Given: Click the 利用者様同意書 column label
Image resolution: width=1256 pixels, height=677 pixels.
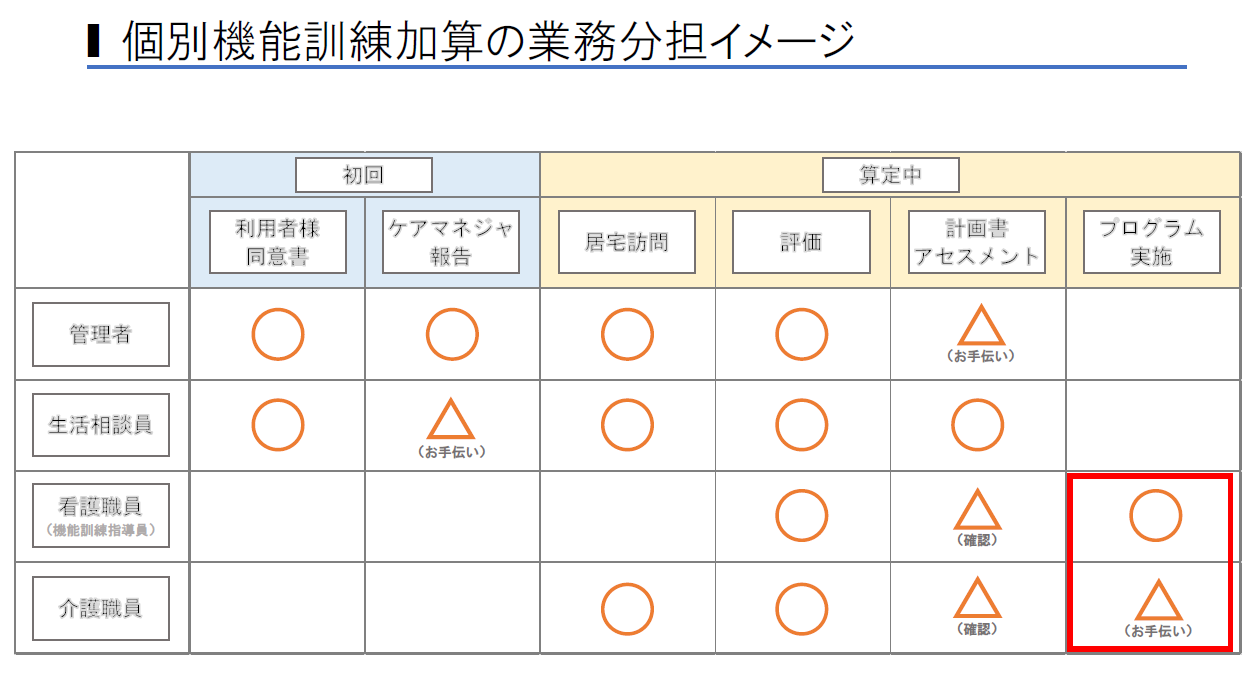Looking at the screenshot, I should point(278,241).
